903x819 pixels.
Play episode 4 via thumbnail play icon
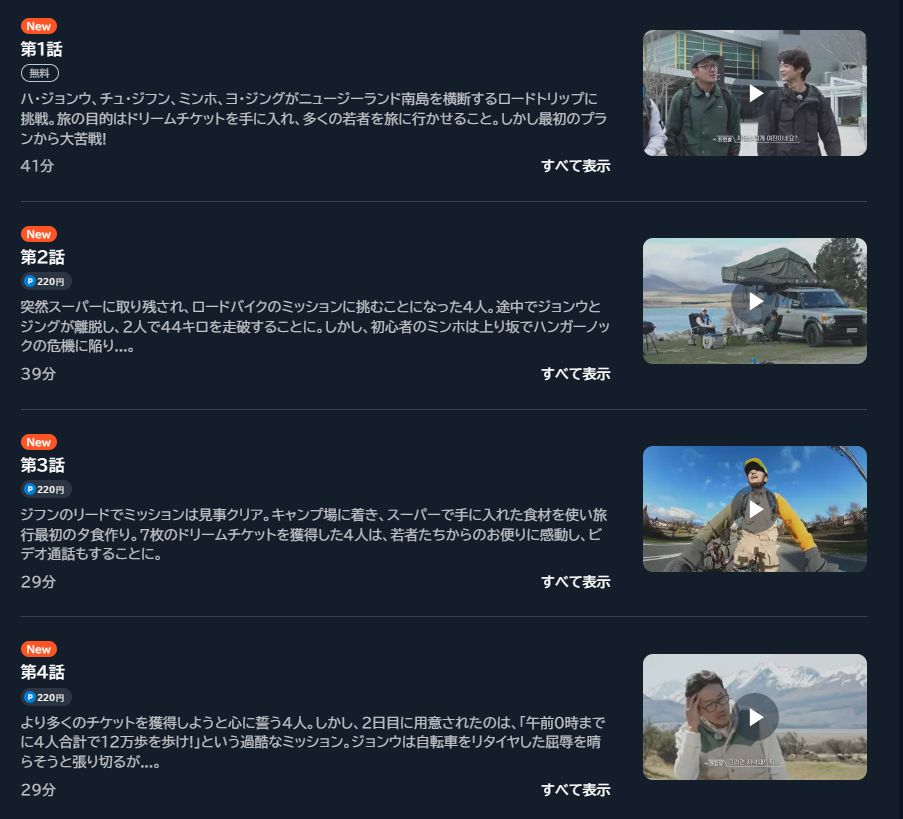click(755, 717)
